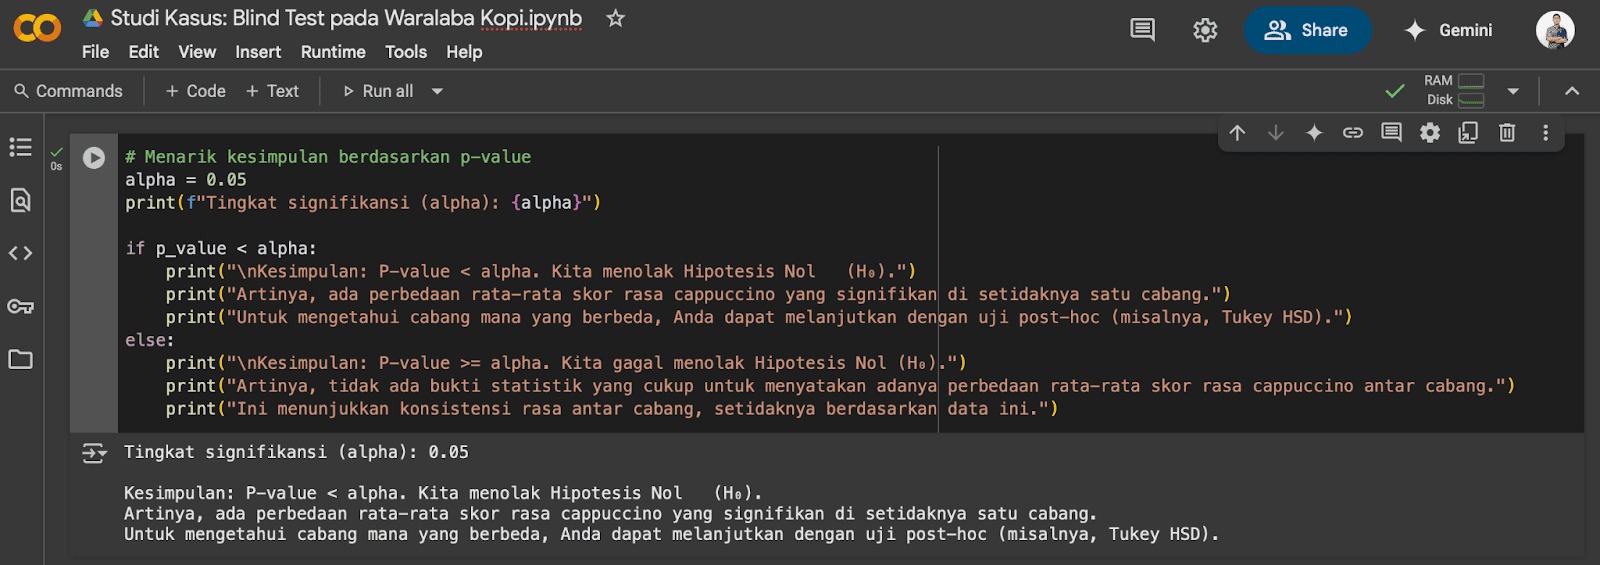
Task: Open the Runtime menu
Action: click(333, 52)
